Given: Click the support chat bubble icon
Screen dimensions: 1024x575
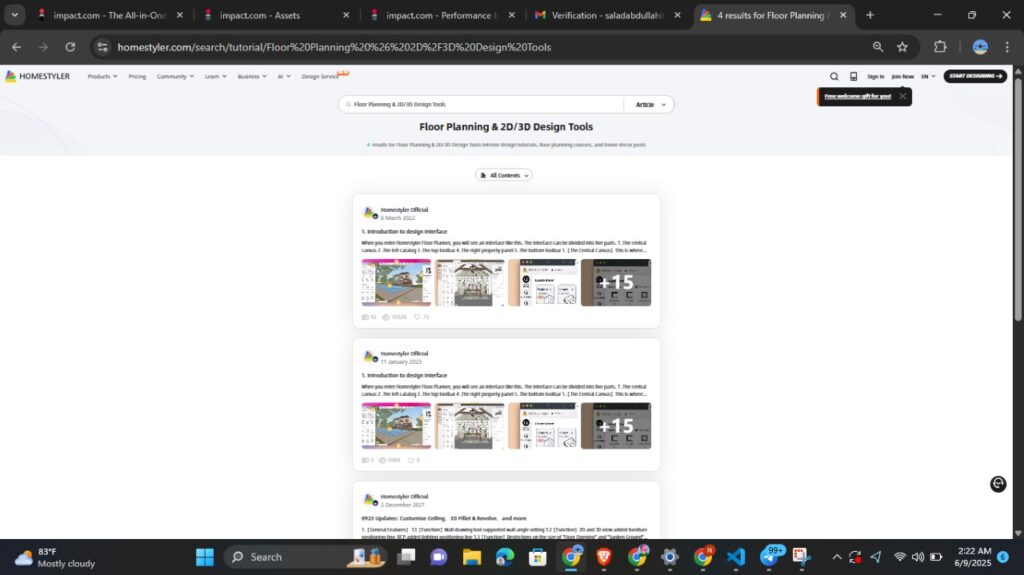Looking at the screenshot, I should pos(997,484).
